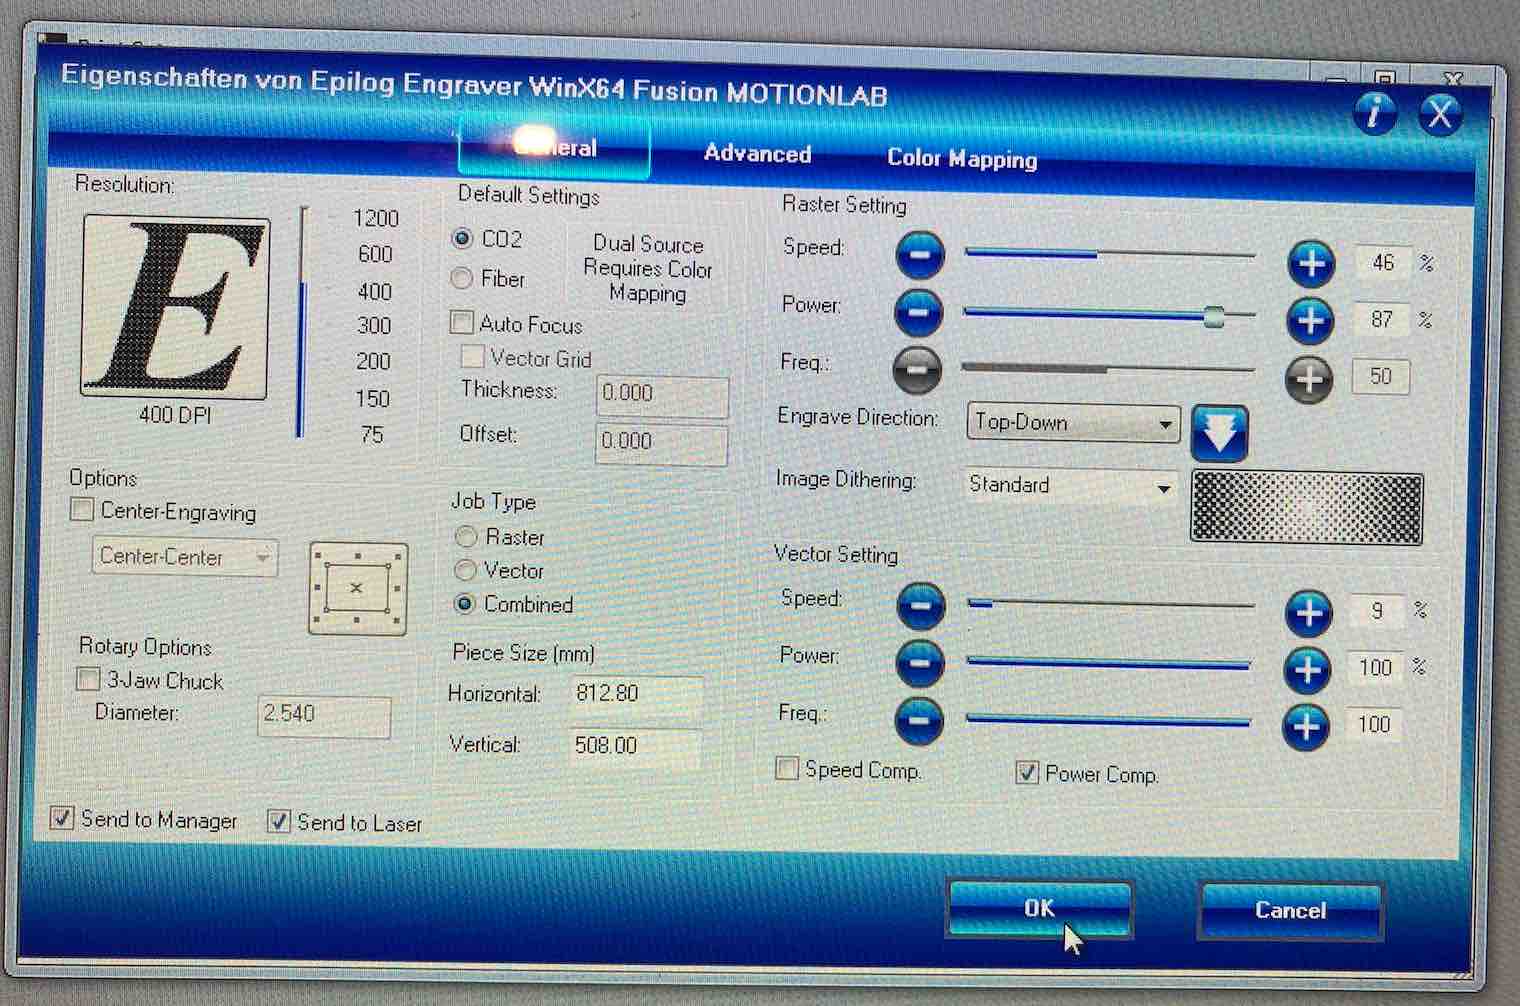Image resolution: width=1520 pixels, height=1006 pixels.
Task: Click the Vertical piece size field
Action: 636,745
